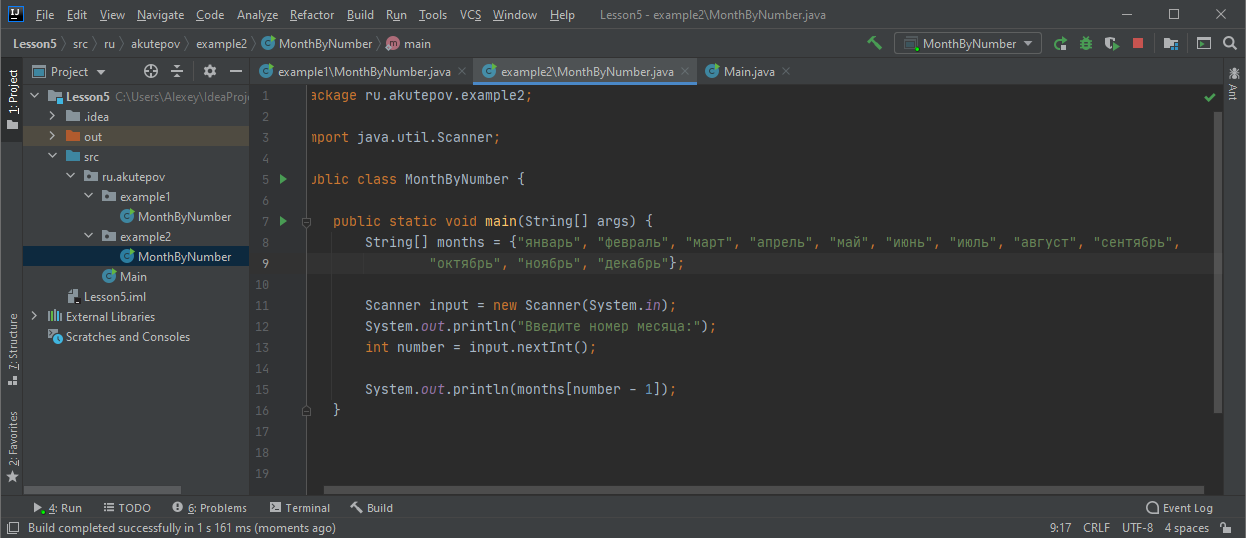Collapse the src folder arrow

[x=53, y=157]
